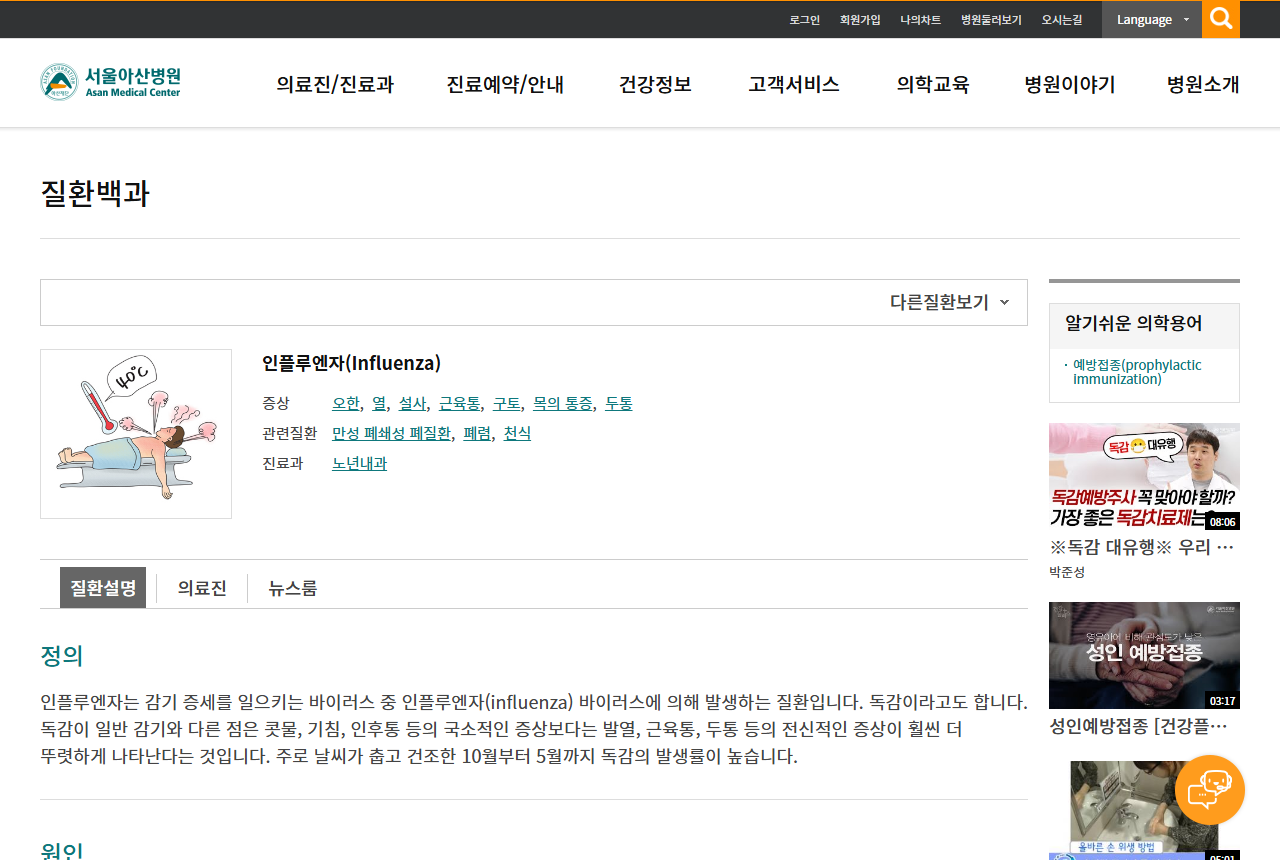Open the 예방접종(prophylactic immunization) term link
1280x860 pixels.
point(1137,372)
